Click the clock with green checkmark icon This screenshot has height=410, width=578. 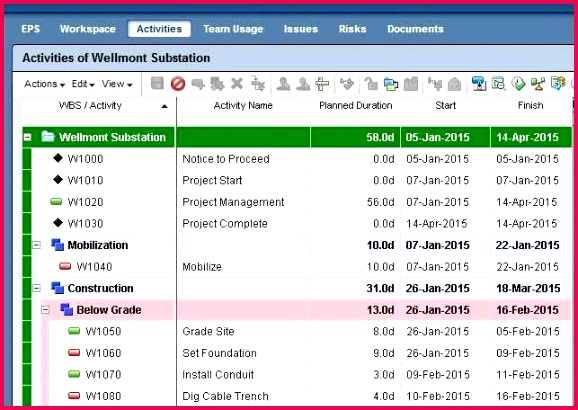(518, 84)
